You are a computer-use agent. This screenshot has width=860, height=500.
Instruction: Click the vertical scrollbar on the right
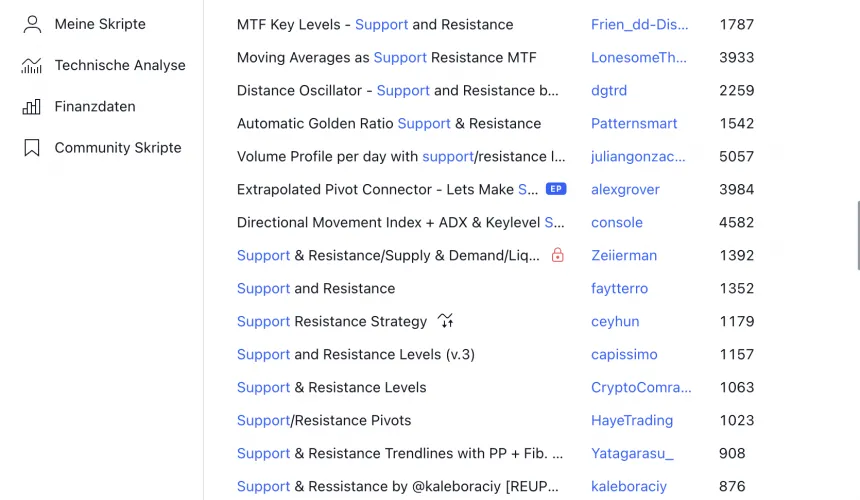[x=857, y=235]
